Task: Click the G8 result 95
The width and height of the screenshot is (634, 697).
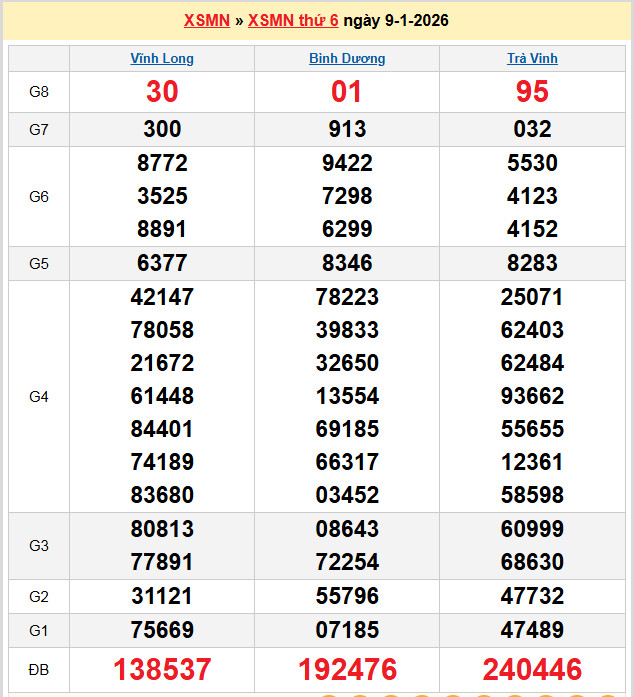Action: tap(532, 92)
